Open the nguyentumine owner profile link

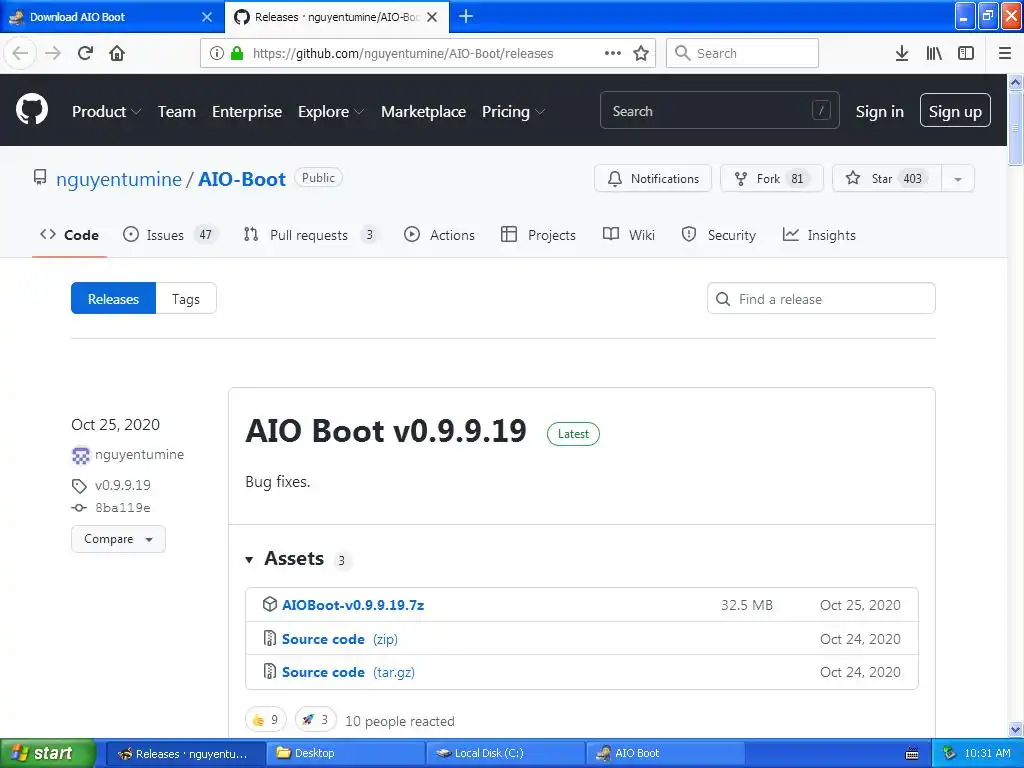119,179
